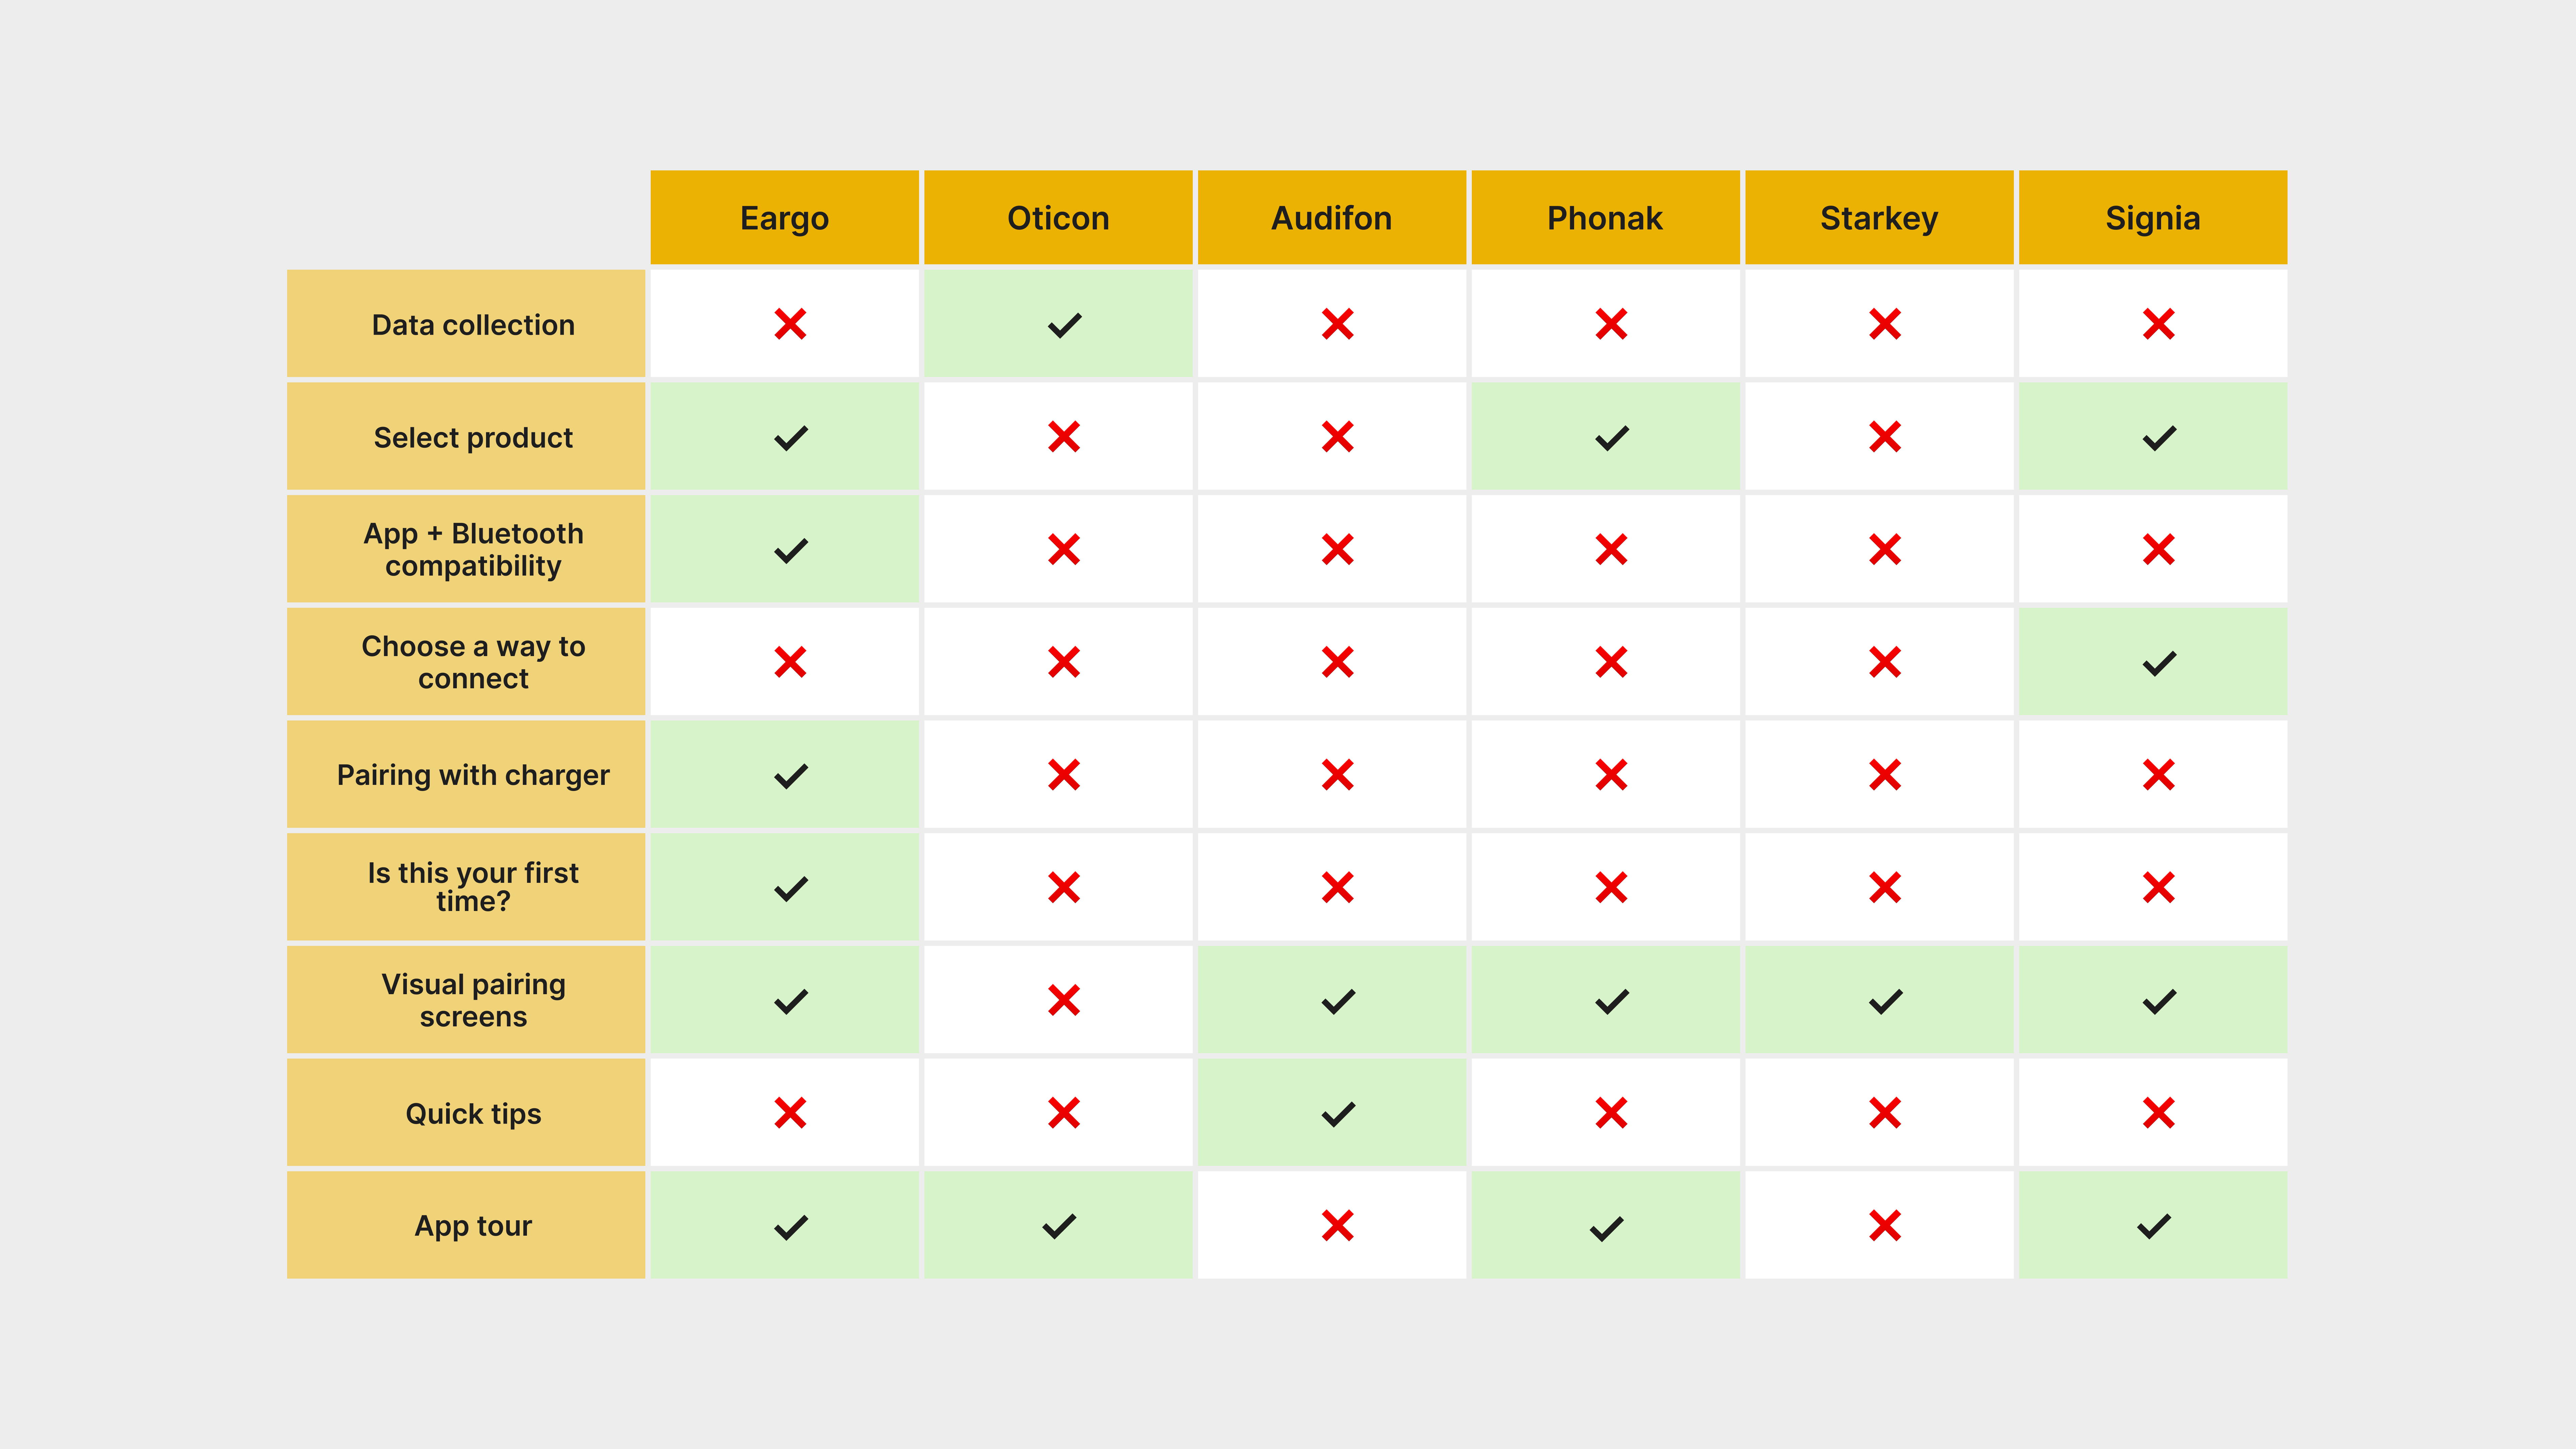Click the red X for Starkey App tour
This screenshot has width=2576, height=1449.
pyautogui.click(x=1885, y=1226)
